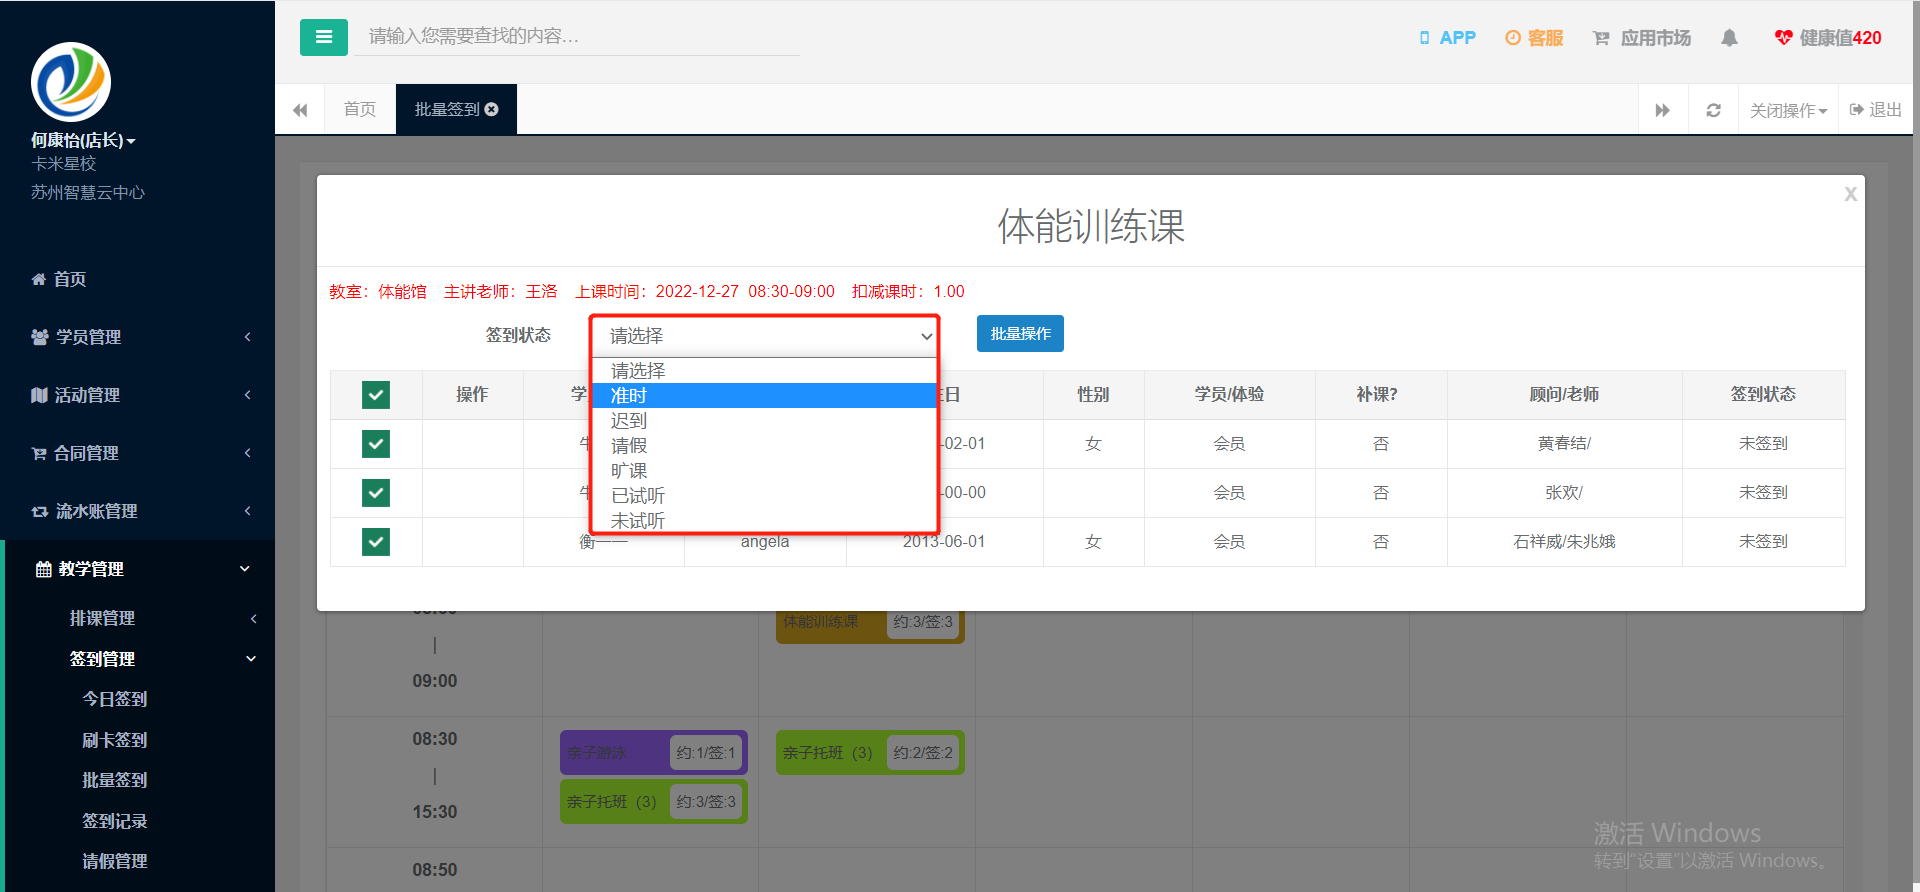Open the 何康怡(店长) user dropdown
The height and width of the screenshot is (892, 1920).
(x=83, y=141)
